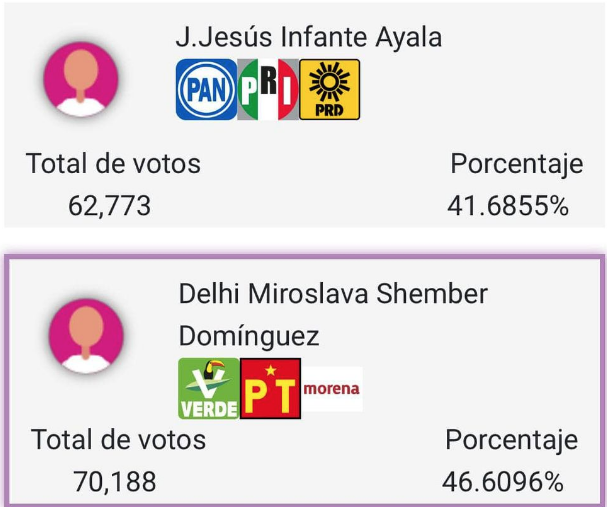Screen dimensions: 607x507
Task: Open Delhi Miroslava Shember Domínguez's avatar
Action: click(x=87, y=335)
